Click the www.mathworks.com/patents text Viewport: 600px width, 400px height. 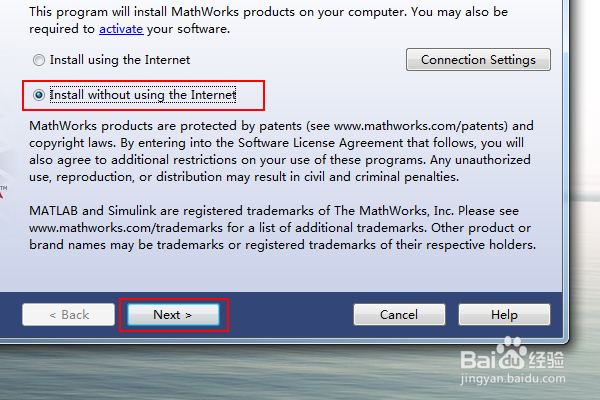421,126
